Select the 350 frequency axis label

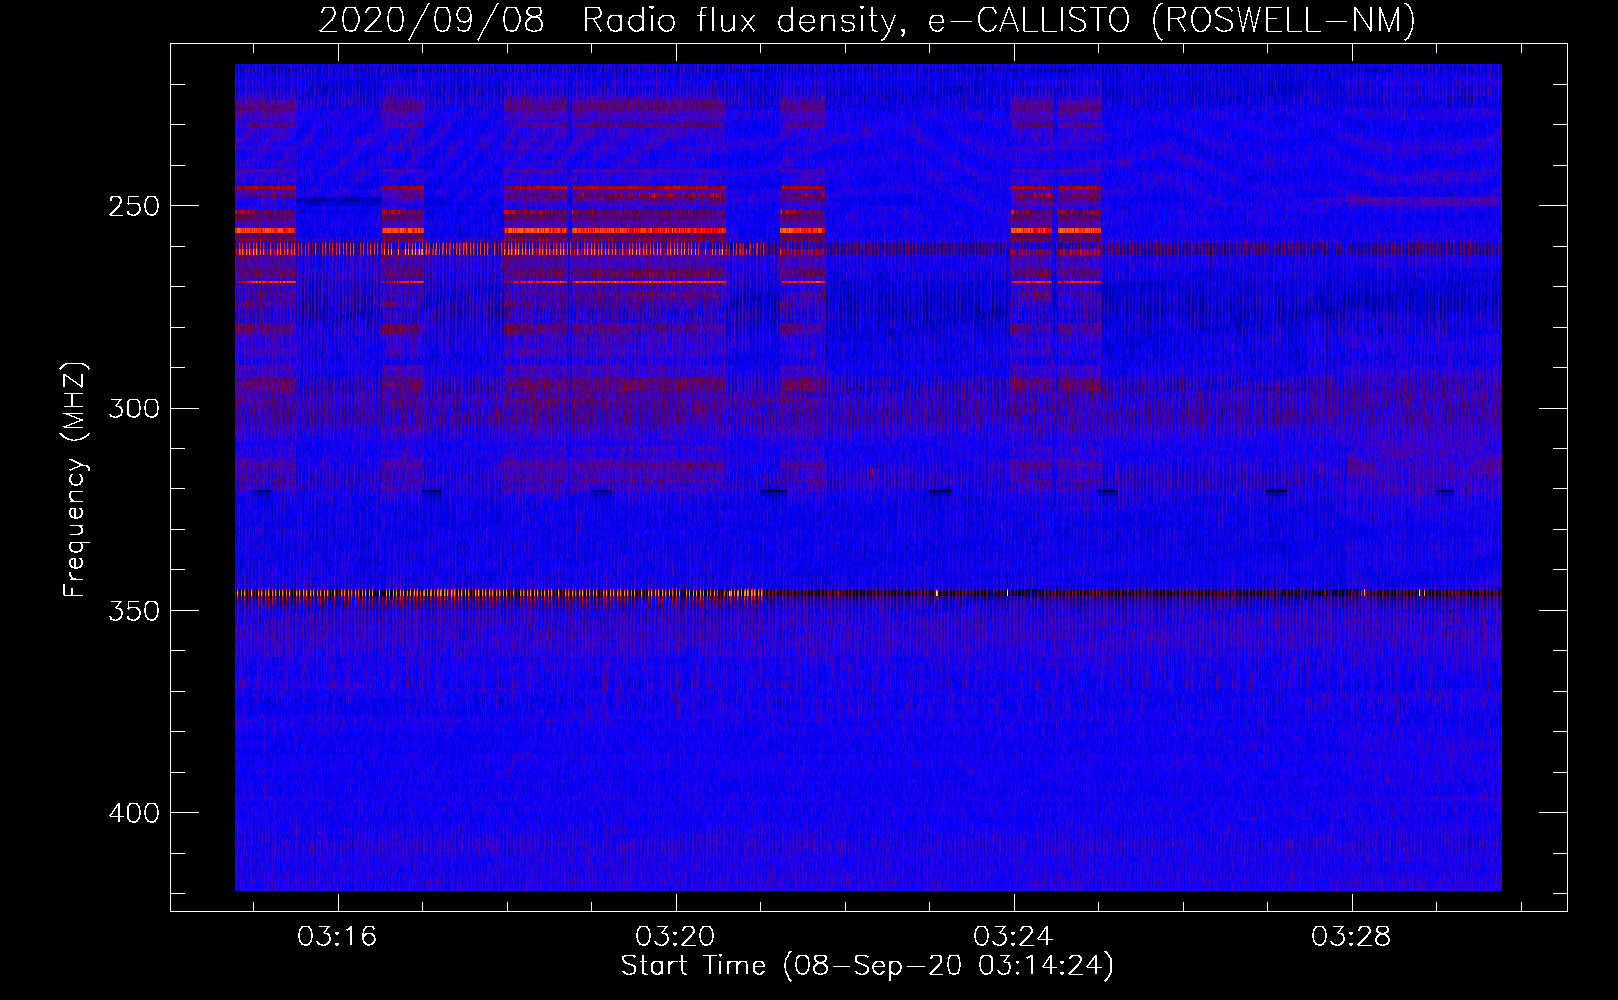coord(134,611)
